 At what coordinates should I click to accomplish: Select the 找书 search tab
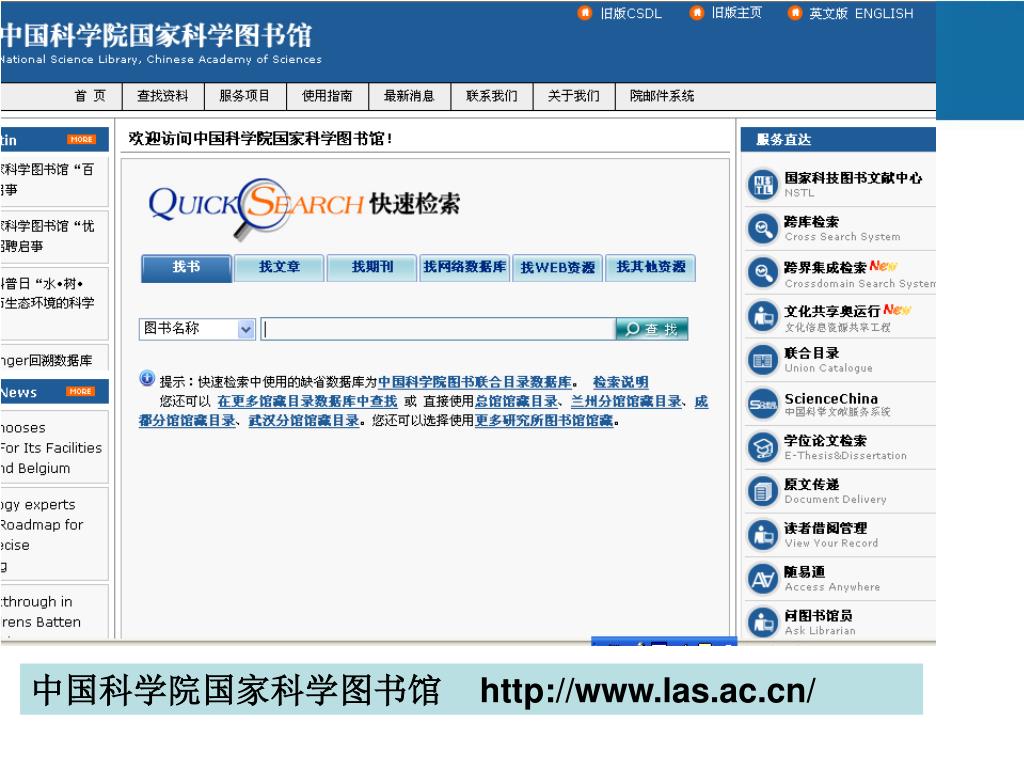(x=186, y=268)
